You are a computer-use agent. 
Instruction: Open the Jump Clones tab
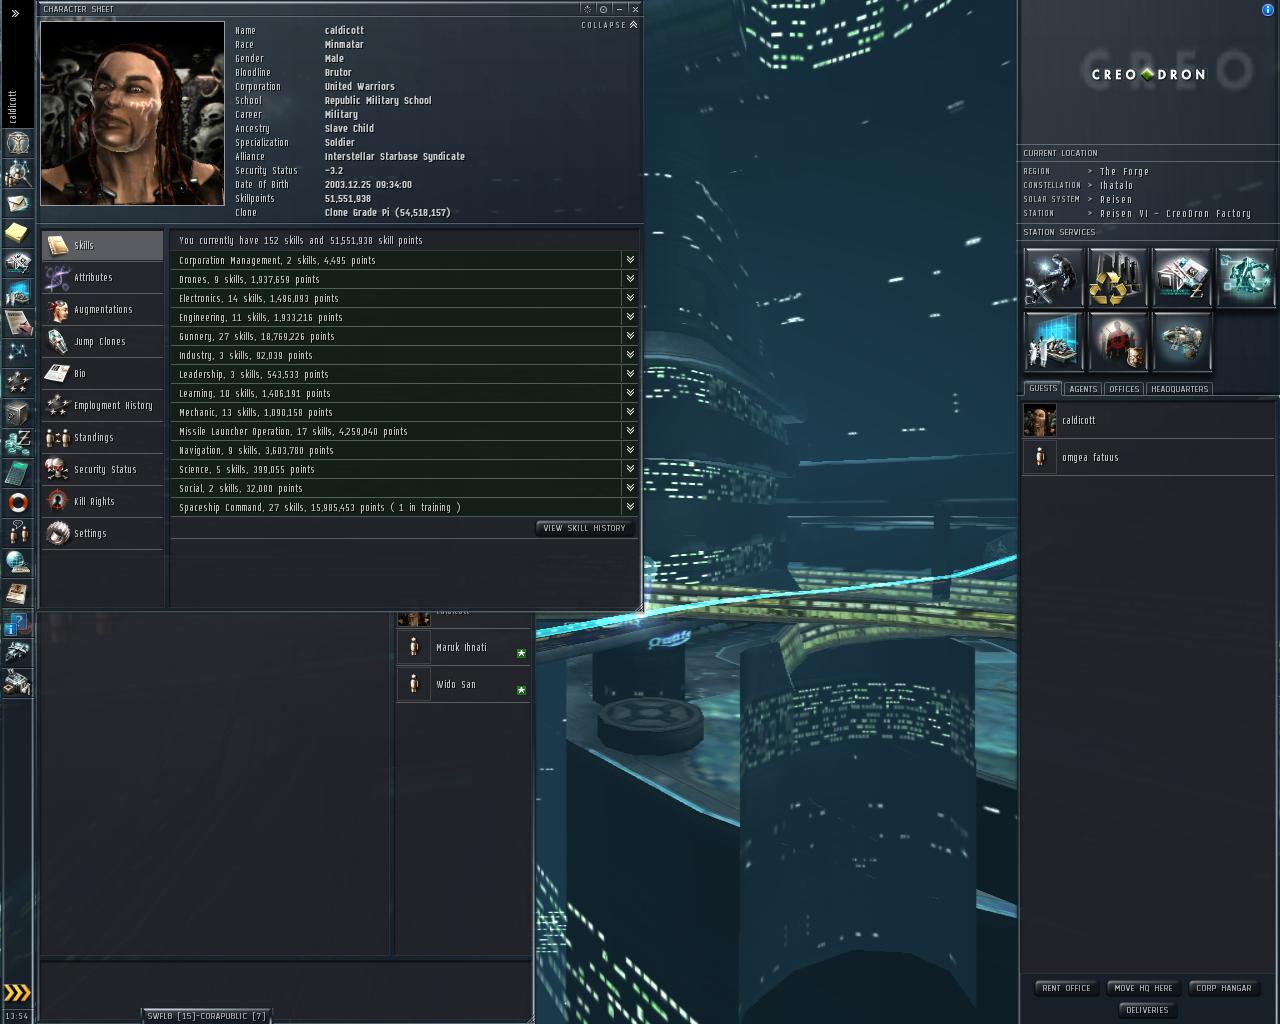(102, 341)
